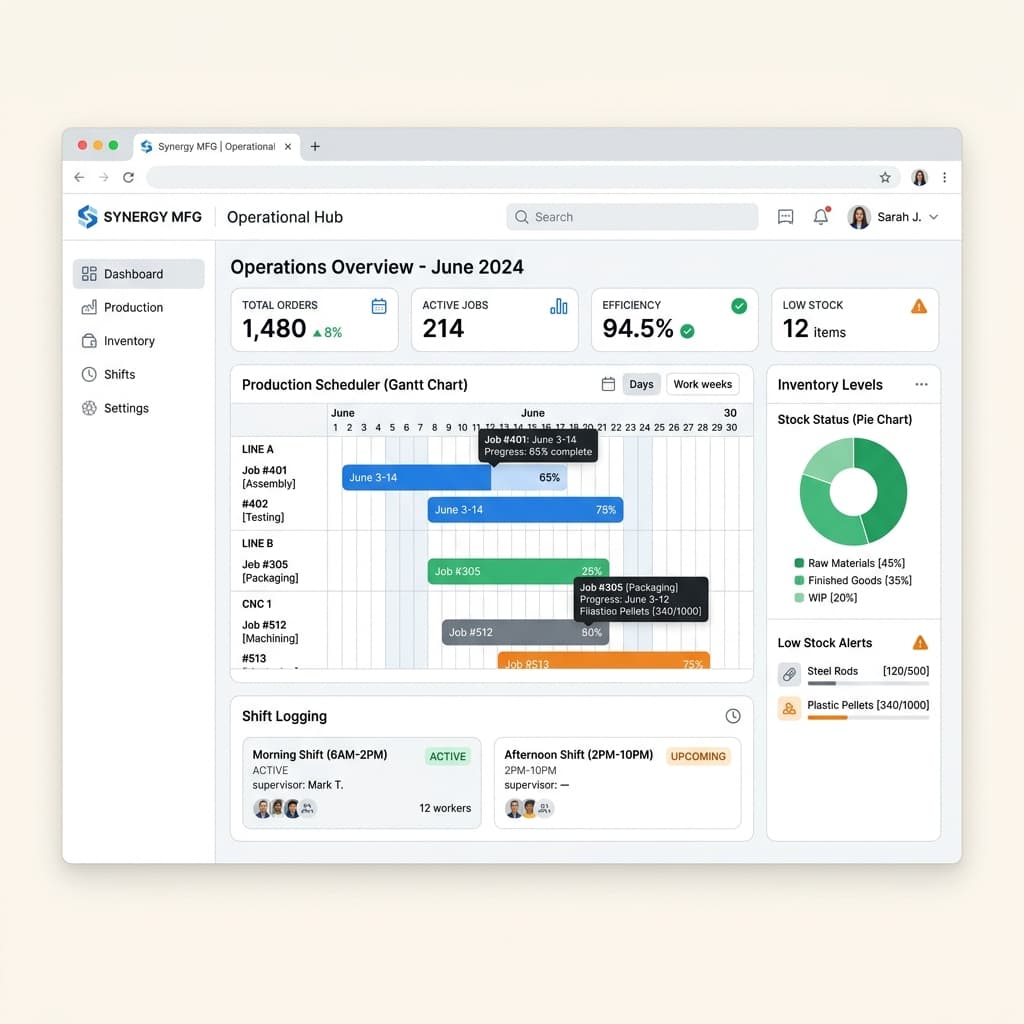This screenshot has width=1024, height=1024.
Task: Open Inventory Levels three-dot menu
Action: click(x=921, y=384)
